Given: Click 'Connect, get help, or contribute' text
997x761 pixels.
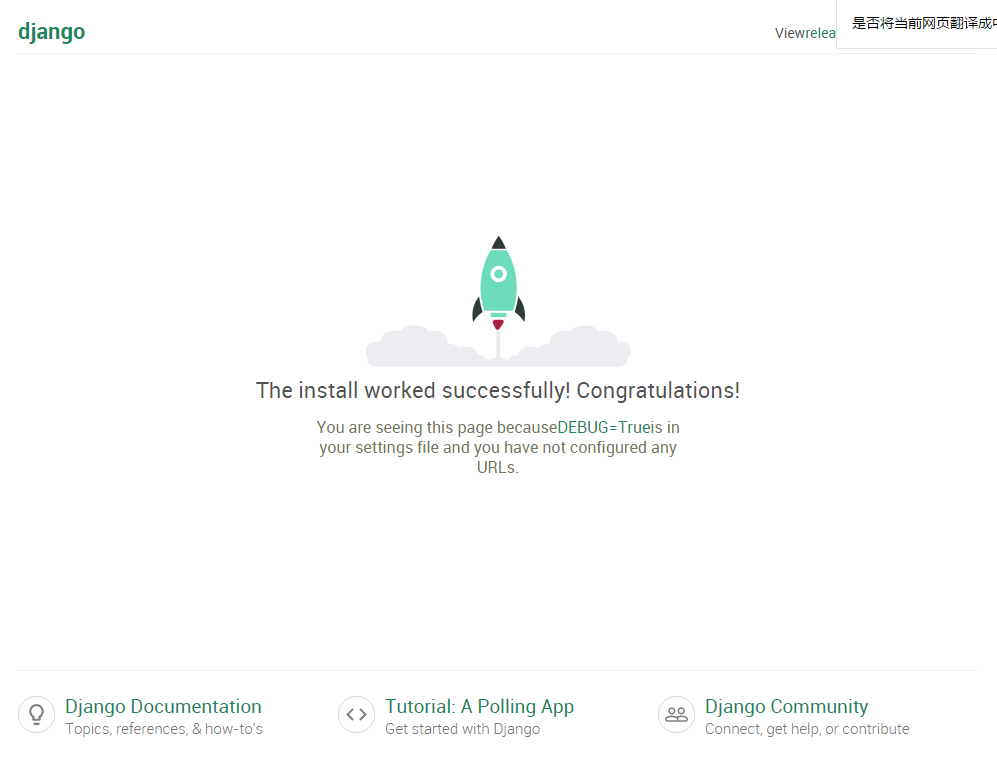Looking at the screenshot, I should coord(807,729).
